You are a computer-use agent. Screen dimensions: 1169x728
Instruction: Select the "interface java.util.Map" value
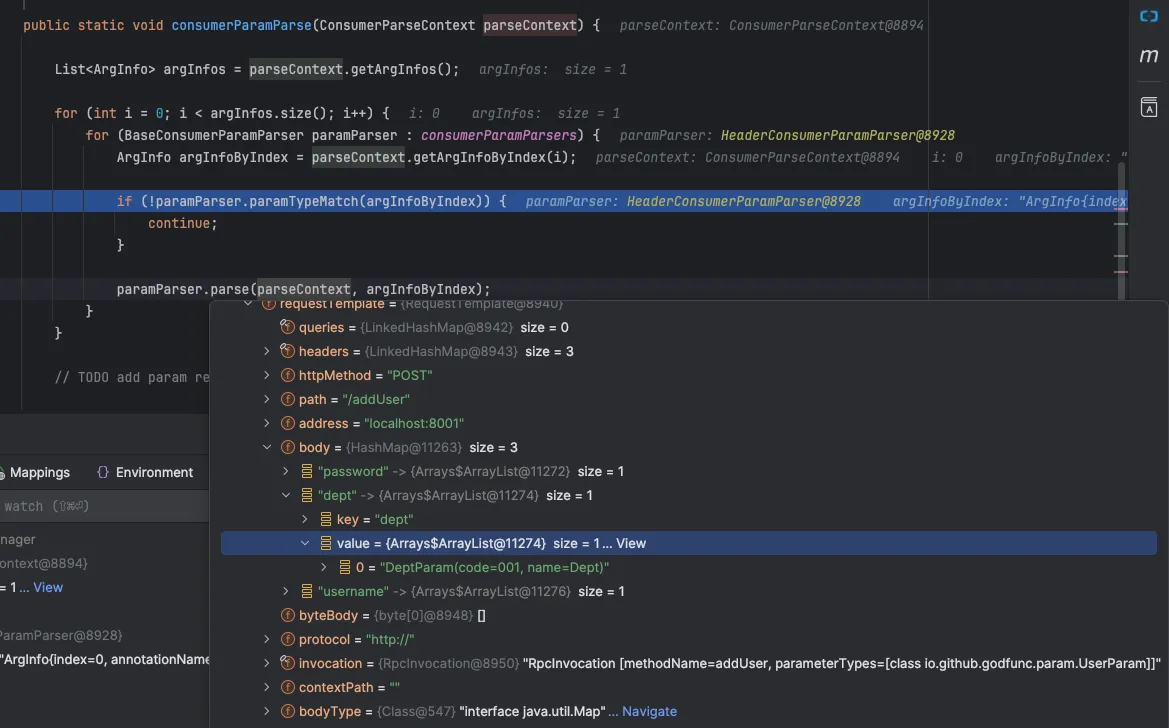click(532, 711)
